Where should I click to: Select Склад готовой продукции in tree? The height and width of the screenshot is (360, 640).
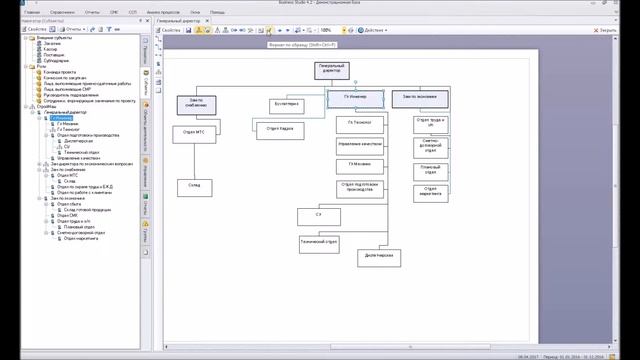coord(87,210)
